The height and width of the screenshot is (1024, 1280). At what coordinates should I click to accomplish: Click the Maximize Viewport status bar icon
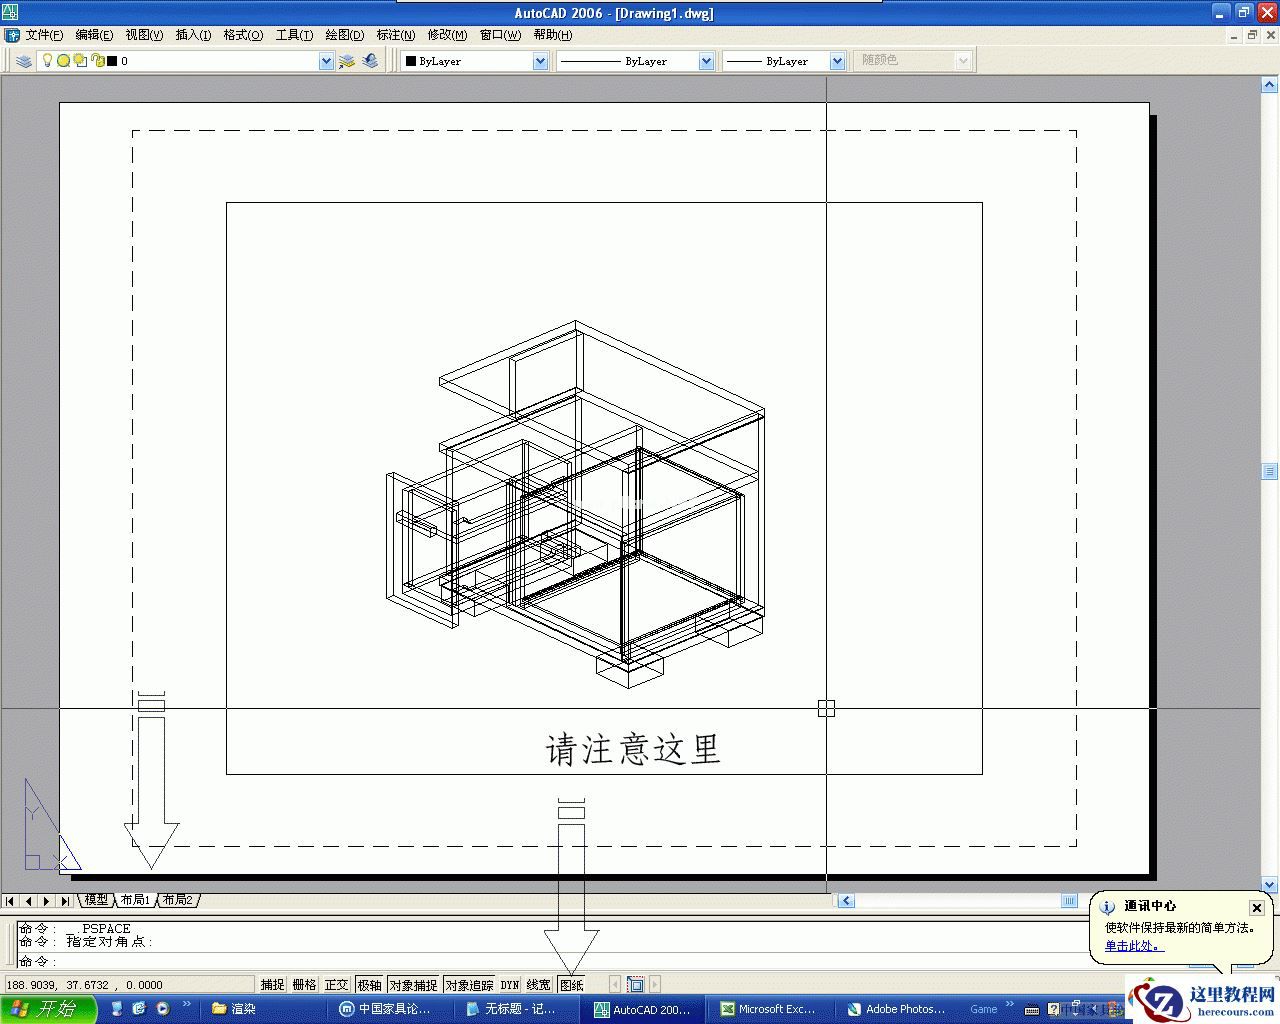636,985
